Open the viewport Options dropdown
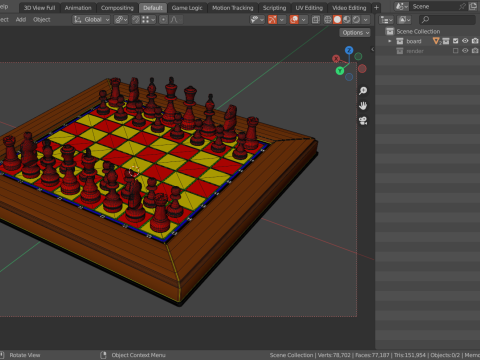 (x=355, y=33)
